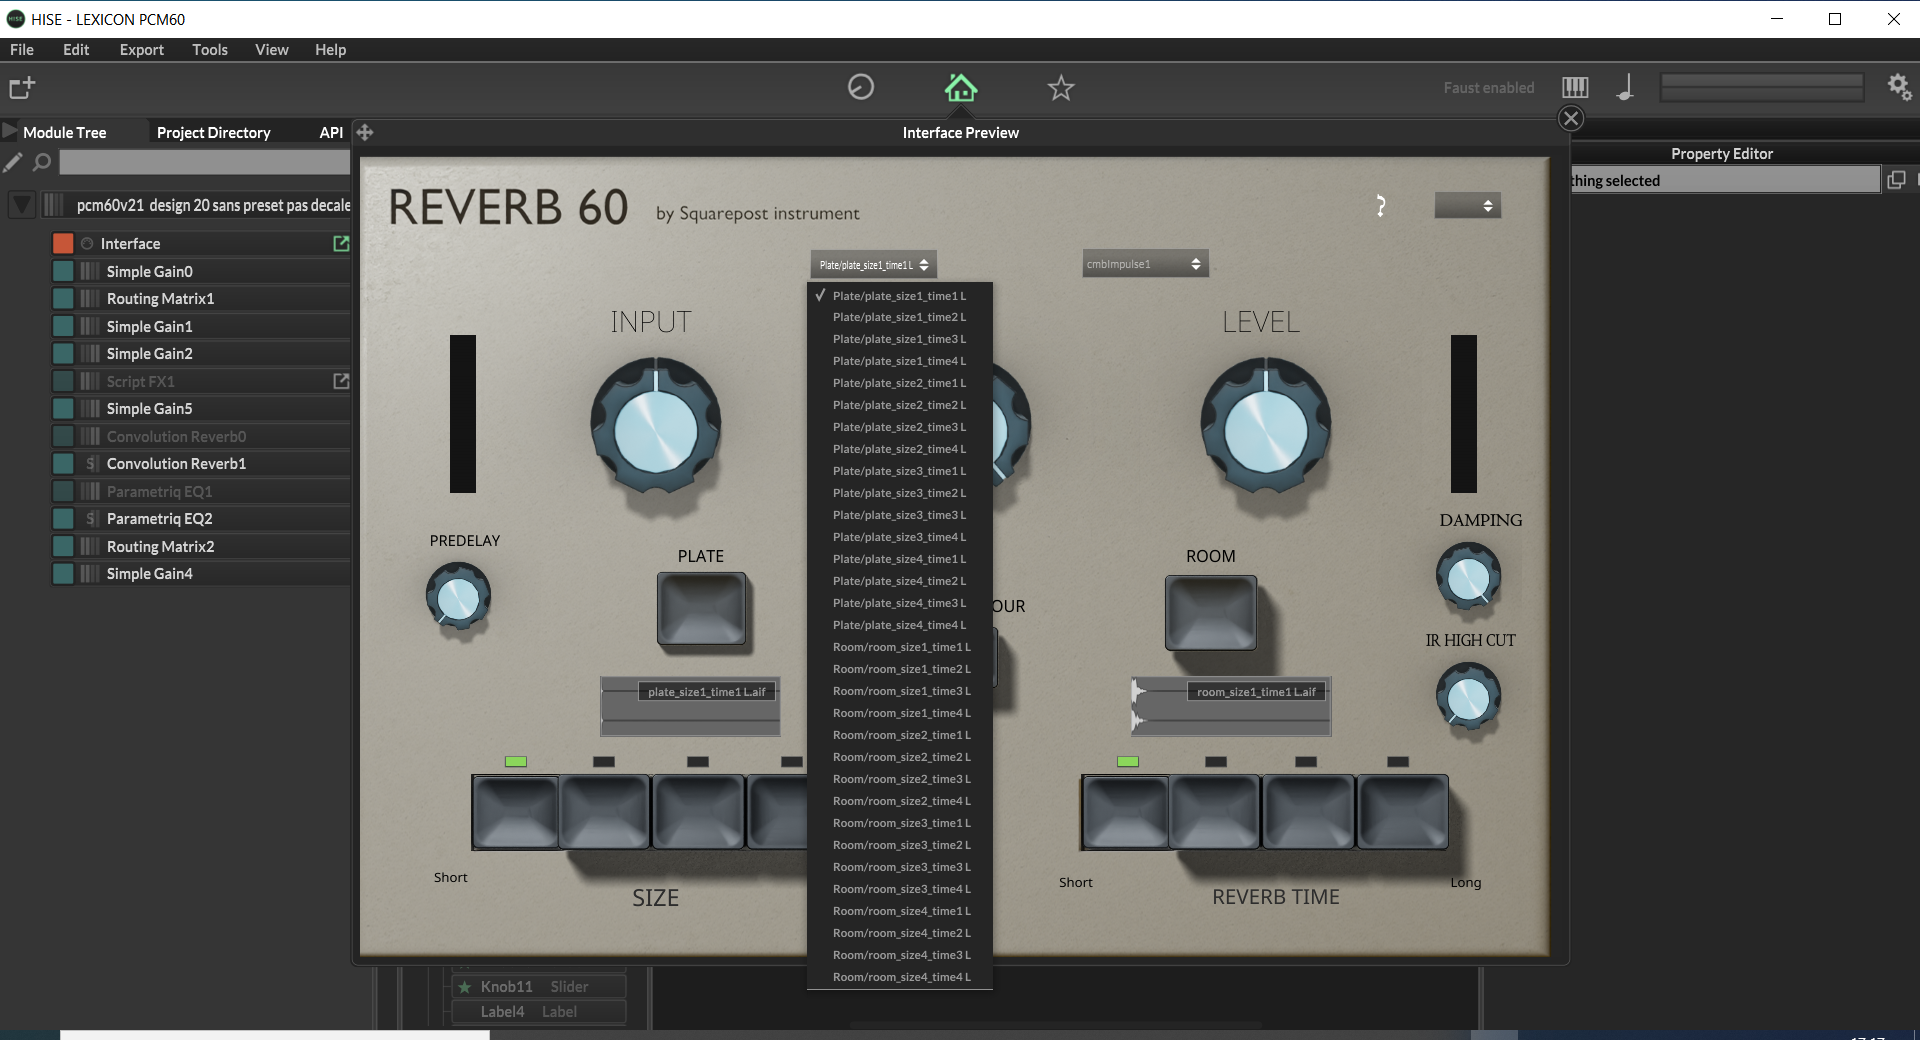Click the PREDELAY knob
The height and width of the screenshot is (1040, 1920).
(x=458, y=597)
